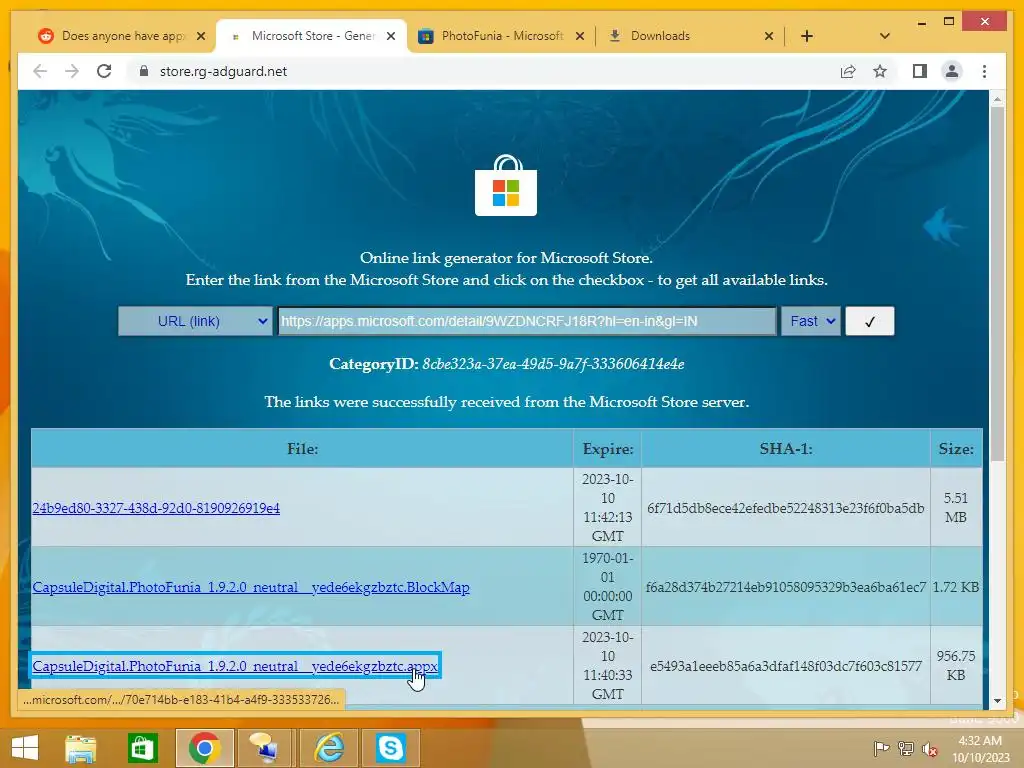The width and height of the screenshot is (1024, 768).
Task: Click the SHA-1 hash starting 6f71d5db
Action: pyautogui.click(x=786, y=508)
